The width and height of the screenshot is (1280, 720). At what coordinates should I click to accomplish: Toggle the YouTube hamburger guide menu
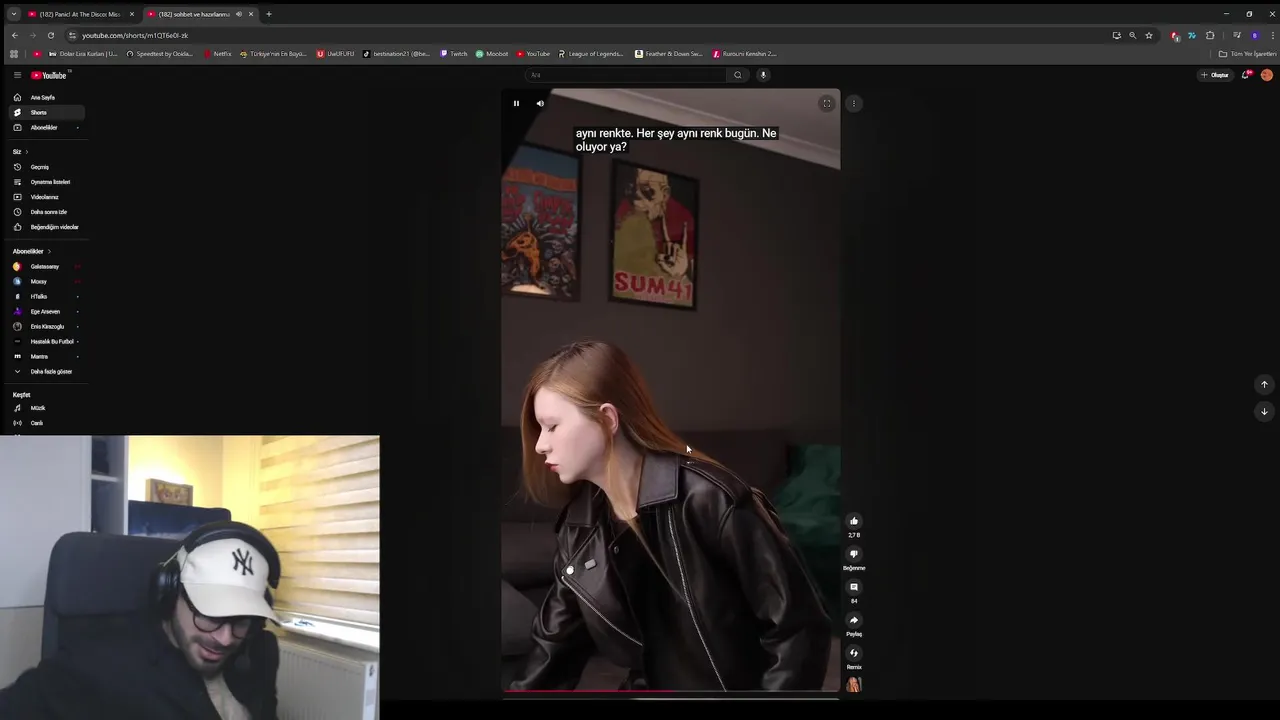(x=17, y=75)
